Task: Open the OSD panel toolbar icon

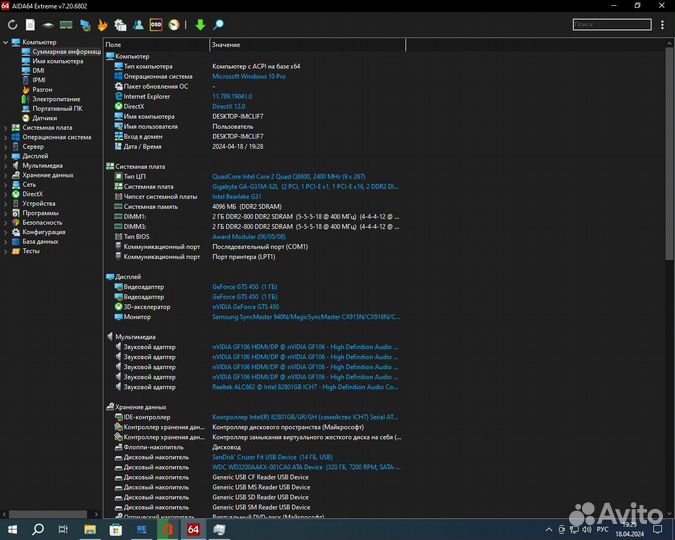Action: click(x=156, y=25)
